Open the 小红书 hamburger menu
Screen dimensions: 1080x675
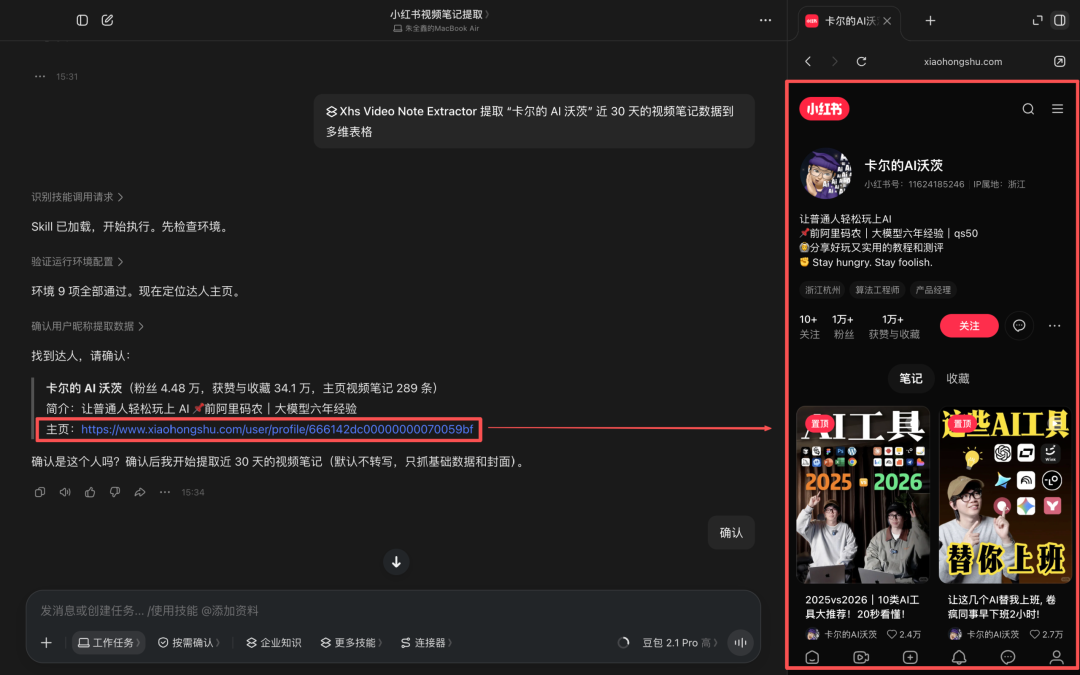pyautogui.click(x=1057, y=109)
